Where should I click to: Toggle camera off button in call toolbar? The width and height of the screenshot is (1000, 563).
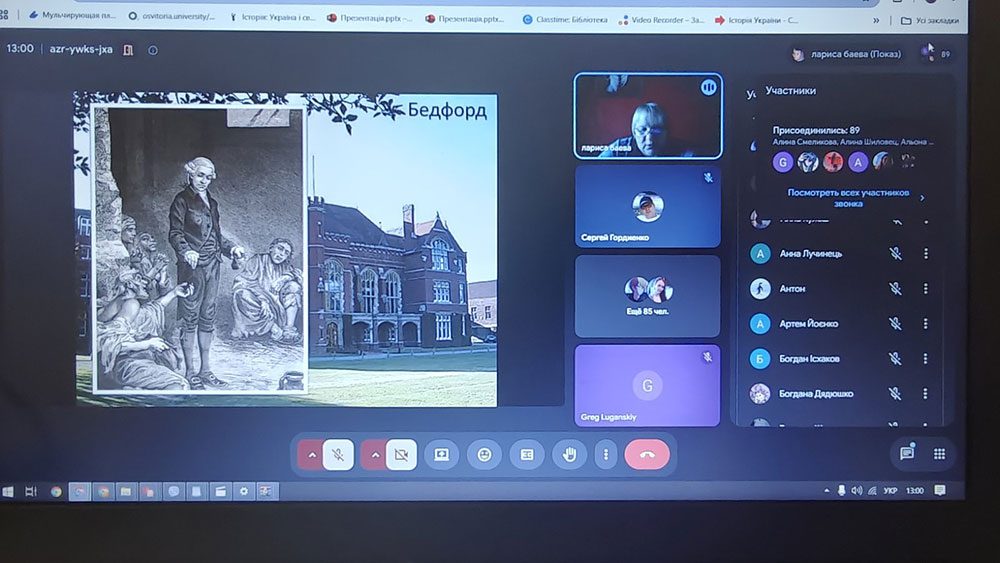(x=401, y=455)
